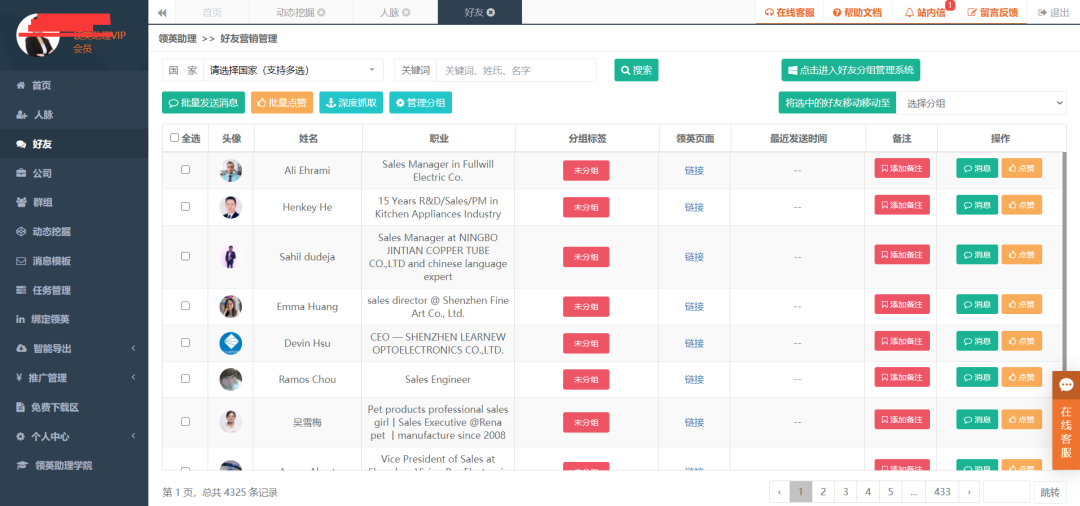Click the green 搜索 search button
This screenshot has height=506, width=1080.
pos(636,70)
